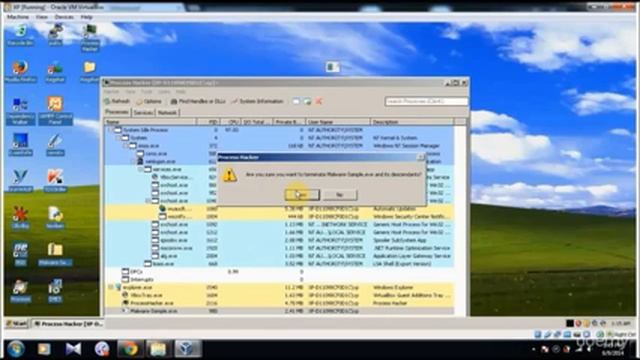Select the Mozilla Firefox desktop icon
The height and width of the screenshot is (360, 640).
point(20,71)
